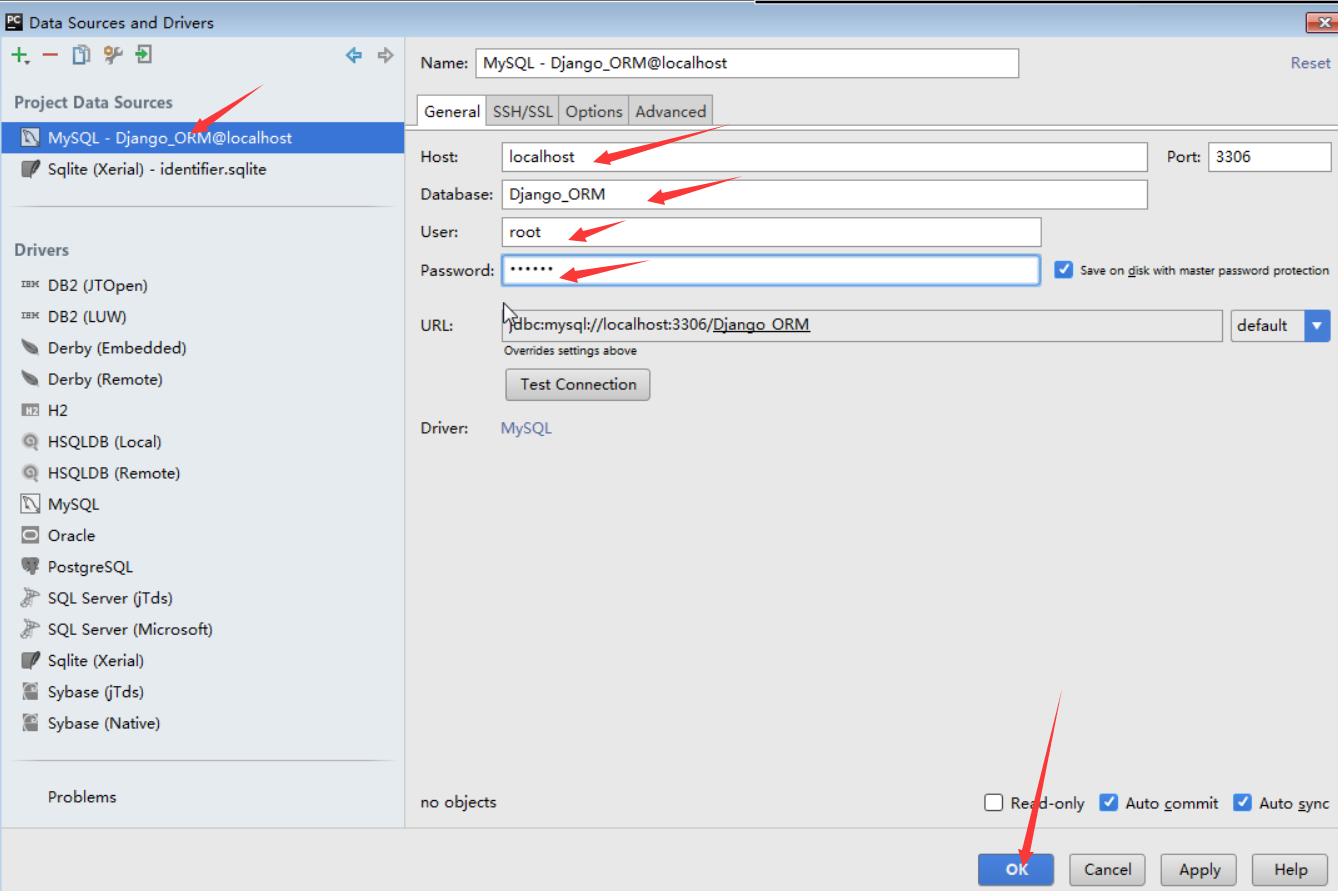Viewport: 1338px width, 891px height.
Task: Confirm with the OK button
Action: tap(1016, 870)
